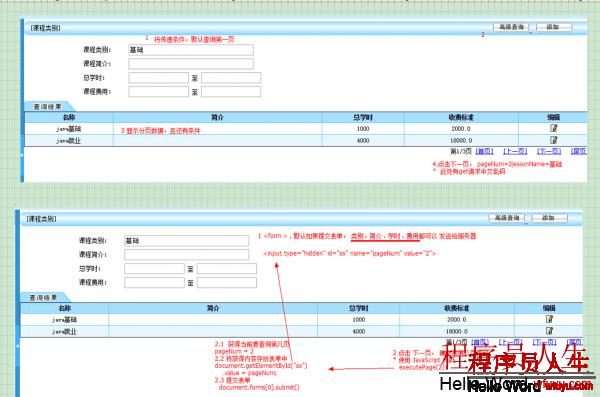This screenshot has width=600, height=397.
Task: Click the 高级查询 button in bottom panel
Action: 507,218
